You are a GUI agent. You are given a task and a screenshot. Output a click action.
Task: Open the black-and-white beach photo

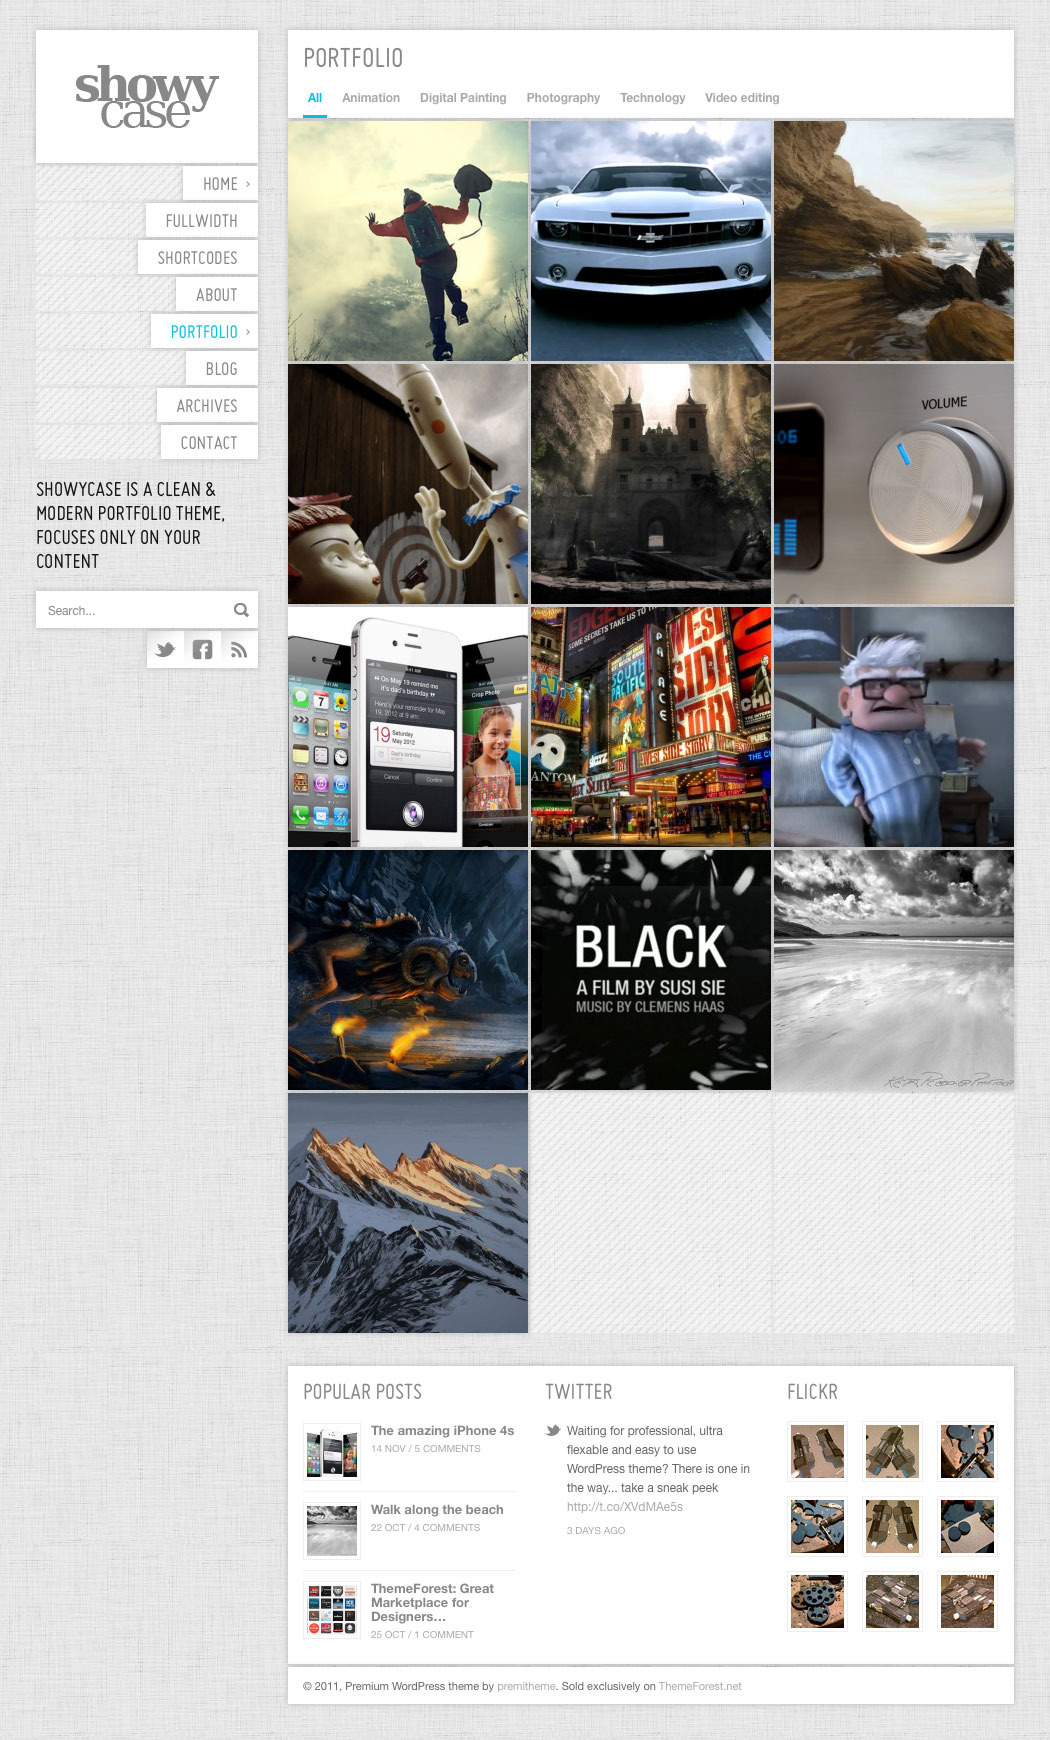pos(894,970)
